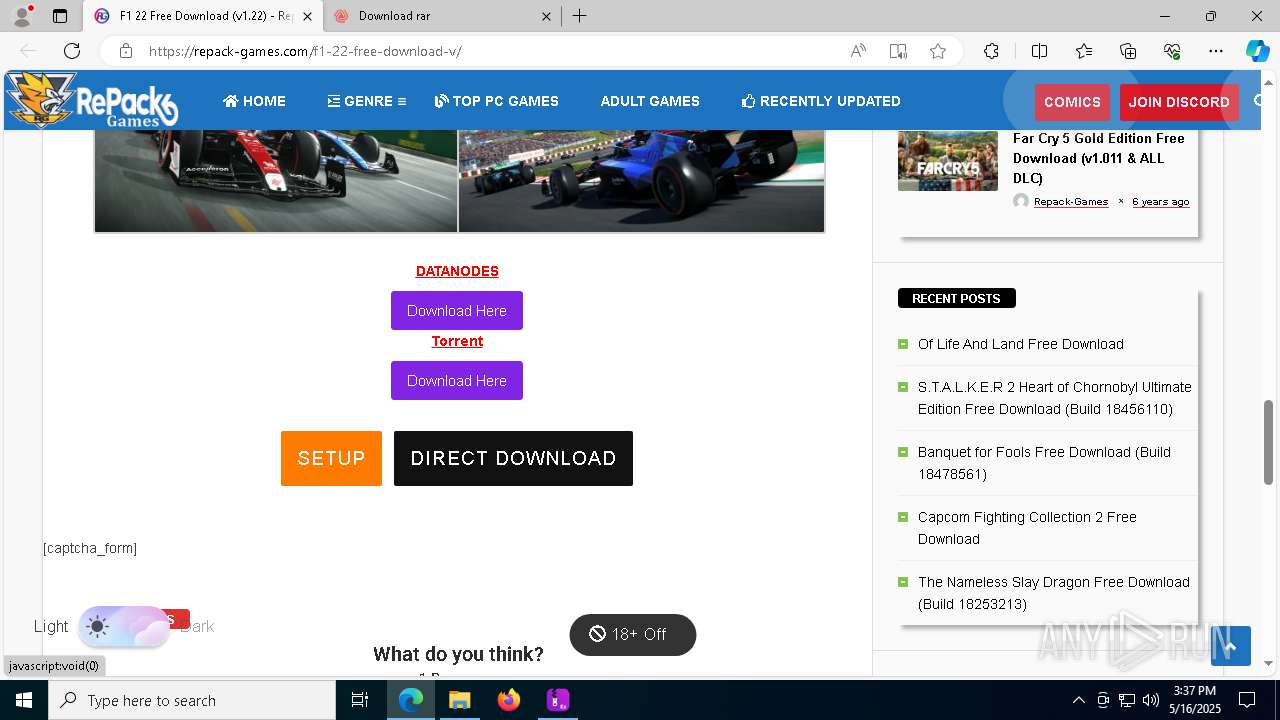Open the tab actions menu icon
This screenshot has height=720, width=1280.
tap(60, 16)
